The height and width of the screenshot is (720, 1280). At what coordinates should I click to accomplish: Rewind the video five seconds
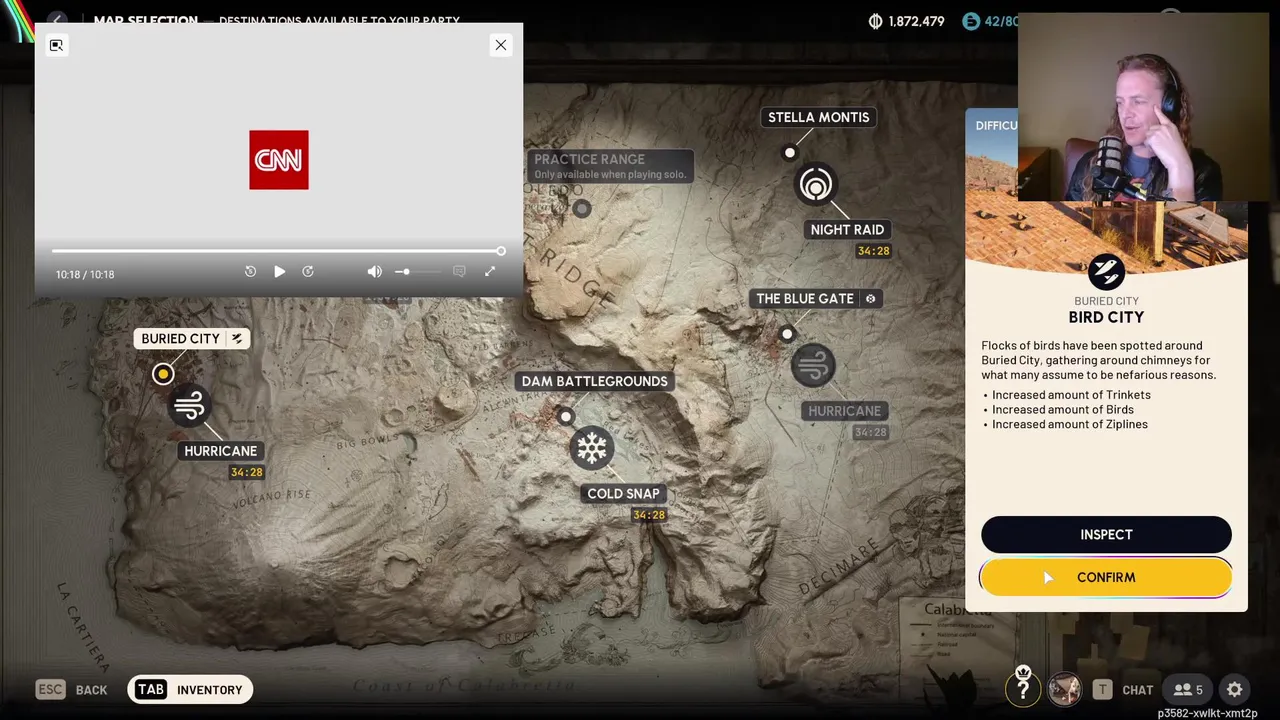pyautogui.click(x=250, y=271)
